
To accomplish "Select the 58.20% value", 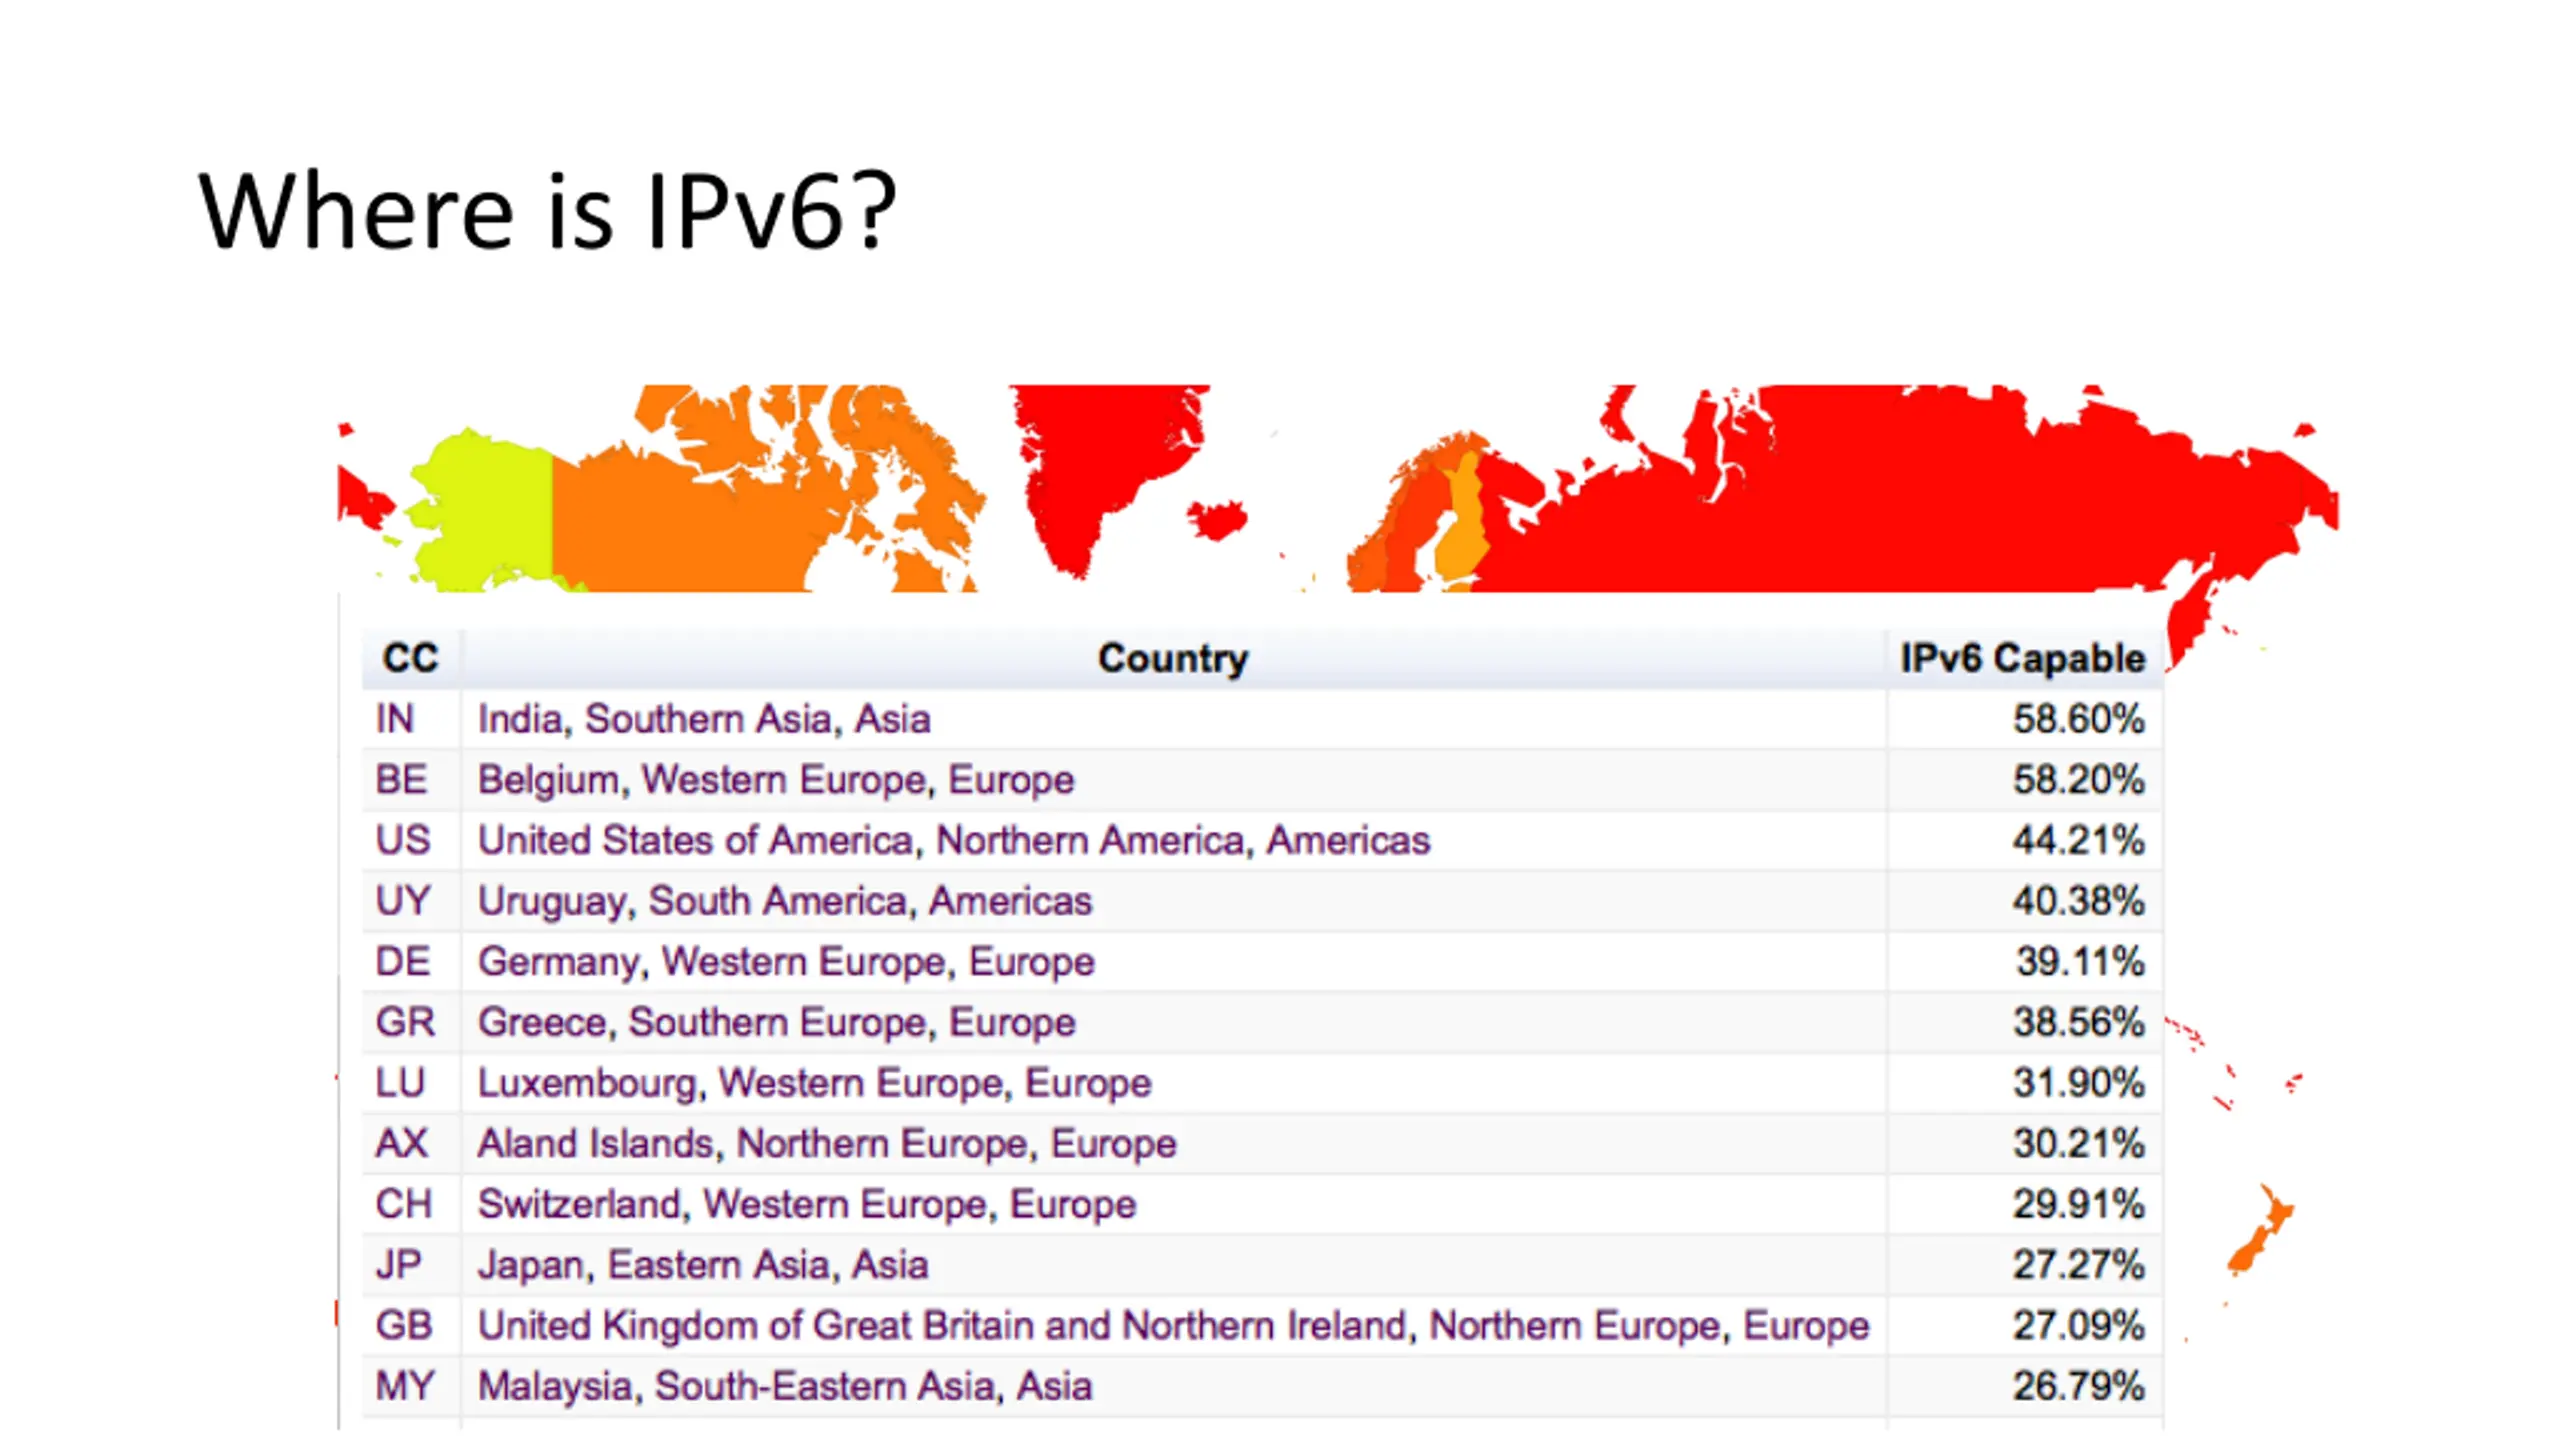I will point(2079,780).
